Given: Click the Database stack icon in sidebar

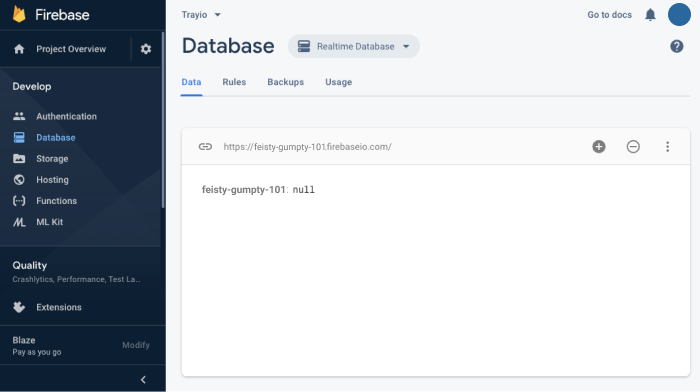Looking at the screenshot, I should pyautogui.click(x=19, y=138).
